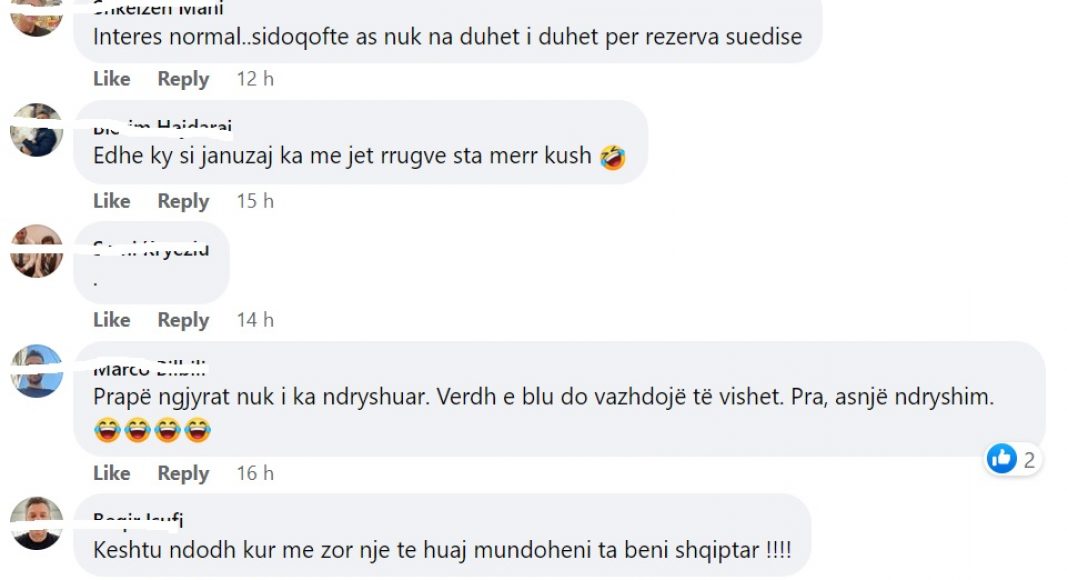Reply to the 'Interes normal' comment
This screenshot has height=580, width=1068.
tap(183, 79)
